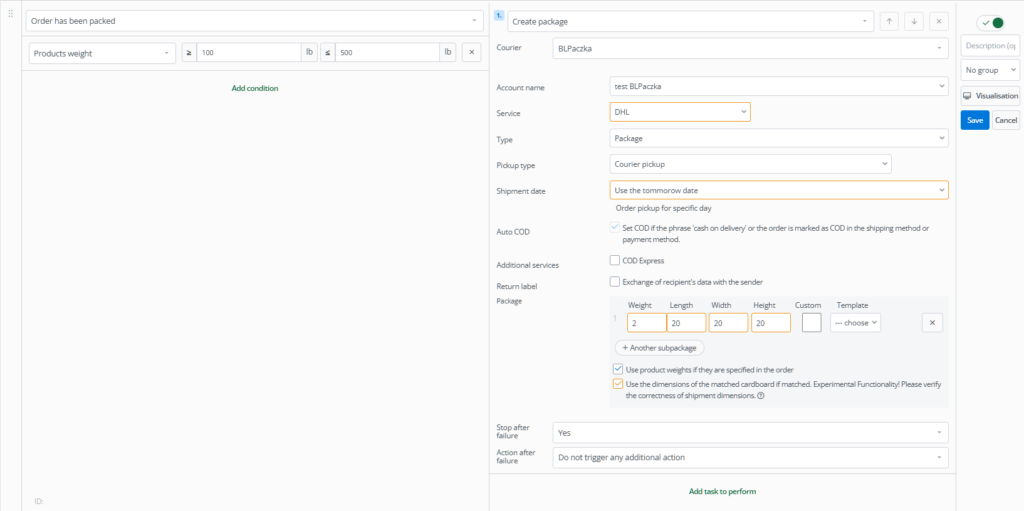
Task: Open Visualisation of the automation
Action: (x=990, y=96)
